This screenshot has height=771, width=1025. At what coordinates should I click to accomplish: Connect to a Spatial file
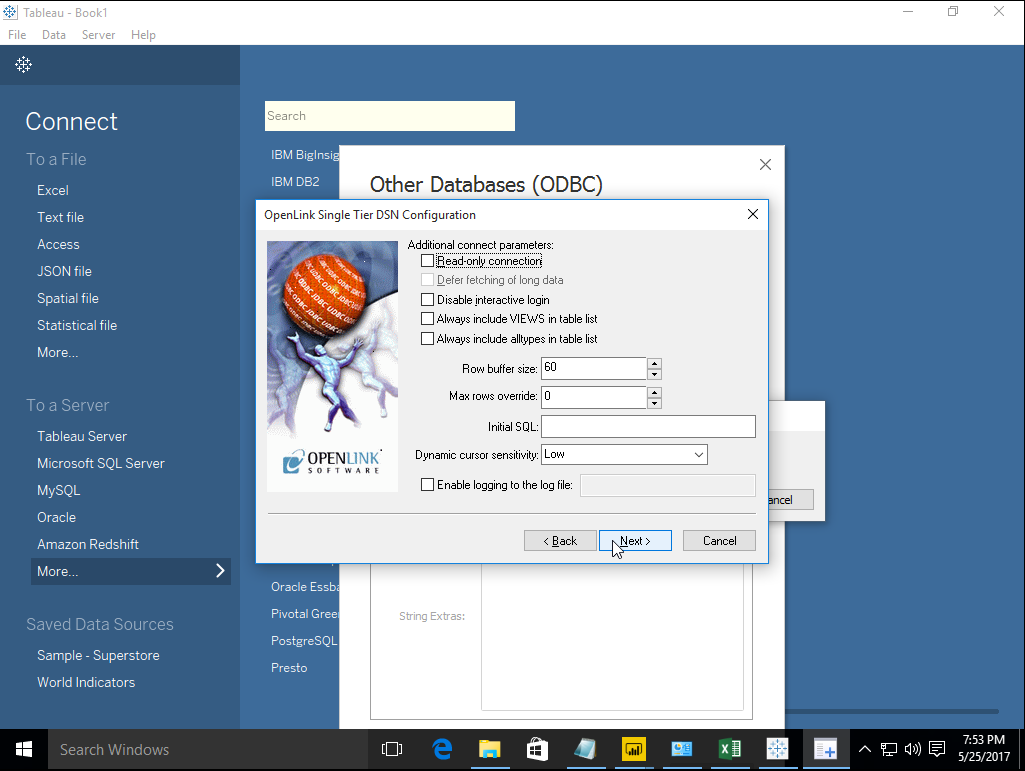67,298
